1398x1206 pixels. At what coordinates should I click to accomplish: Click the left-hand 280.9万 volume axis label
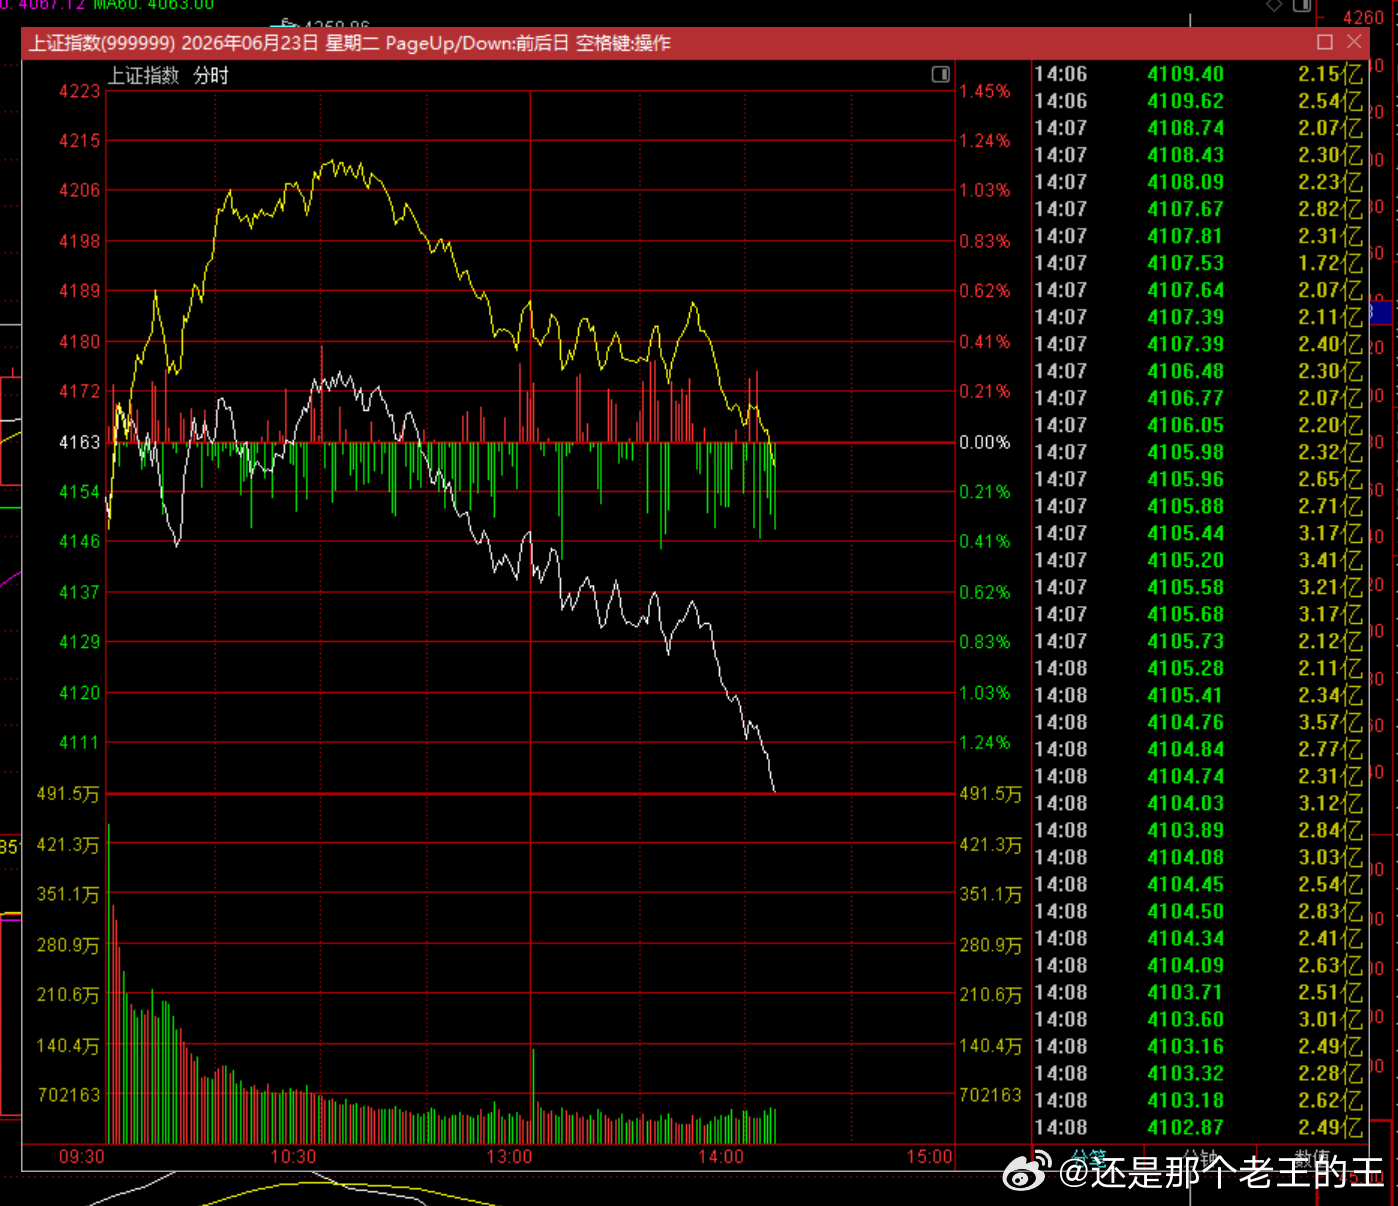pos(68,945)
